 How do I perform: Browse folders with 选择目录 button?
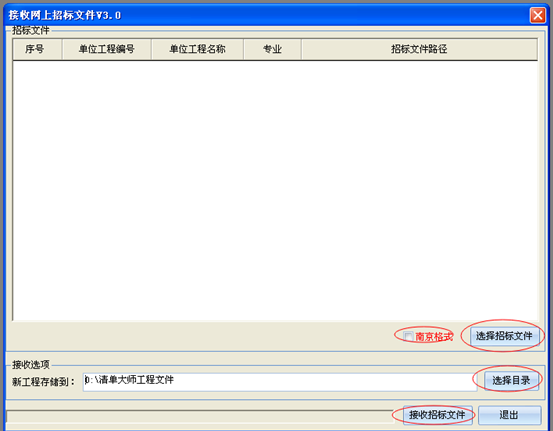pos(511,381)
